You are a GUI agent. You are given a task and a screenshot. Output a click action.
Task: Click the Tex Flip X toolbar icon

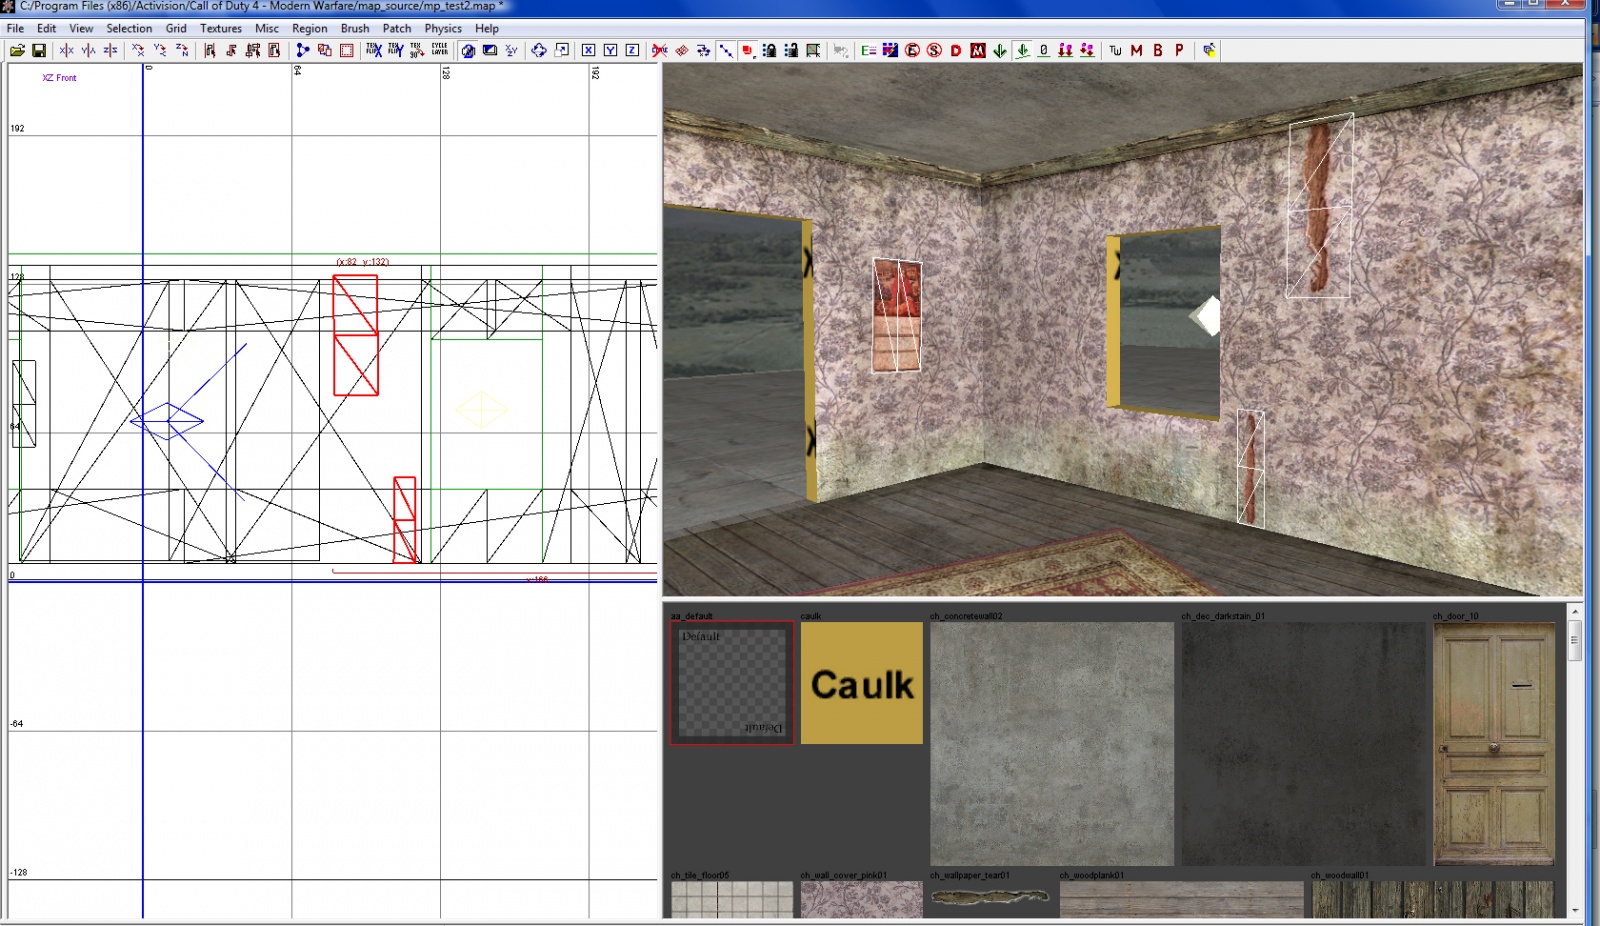pos(373,50)
